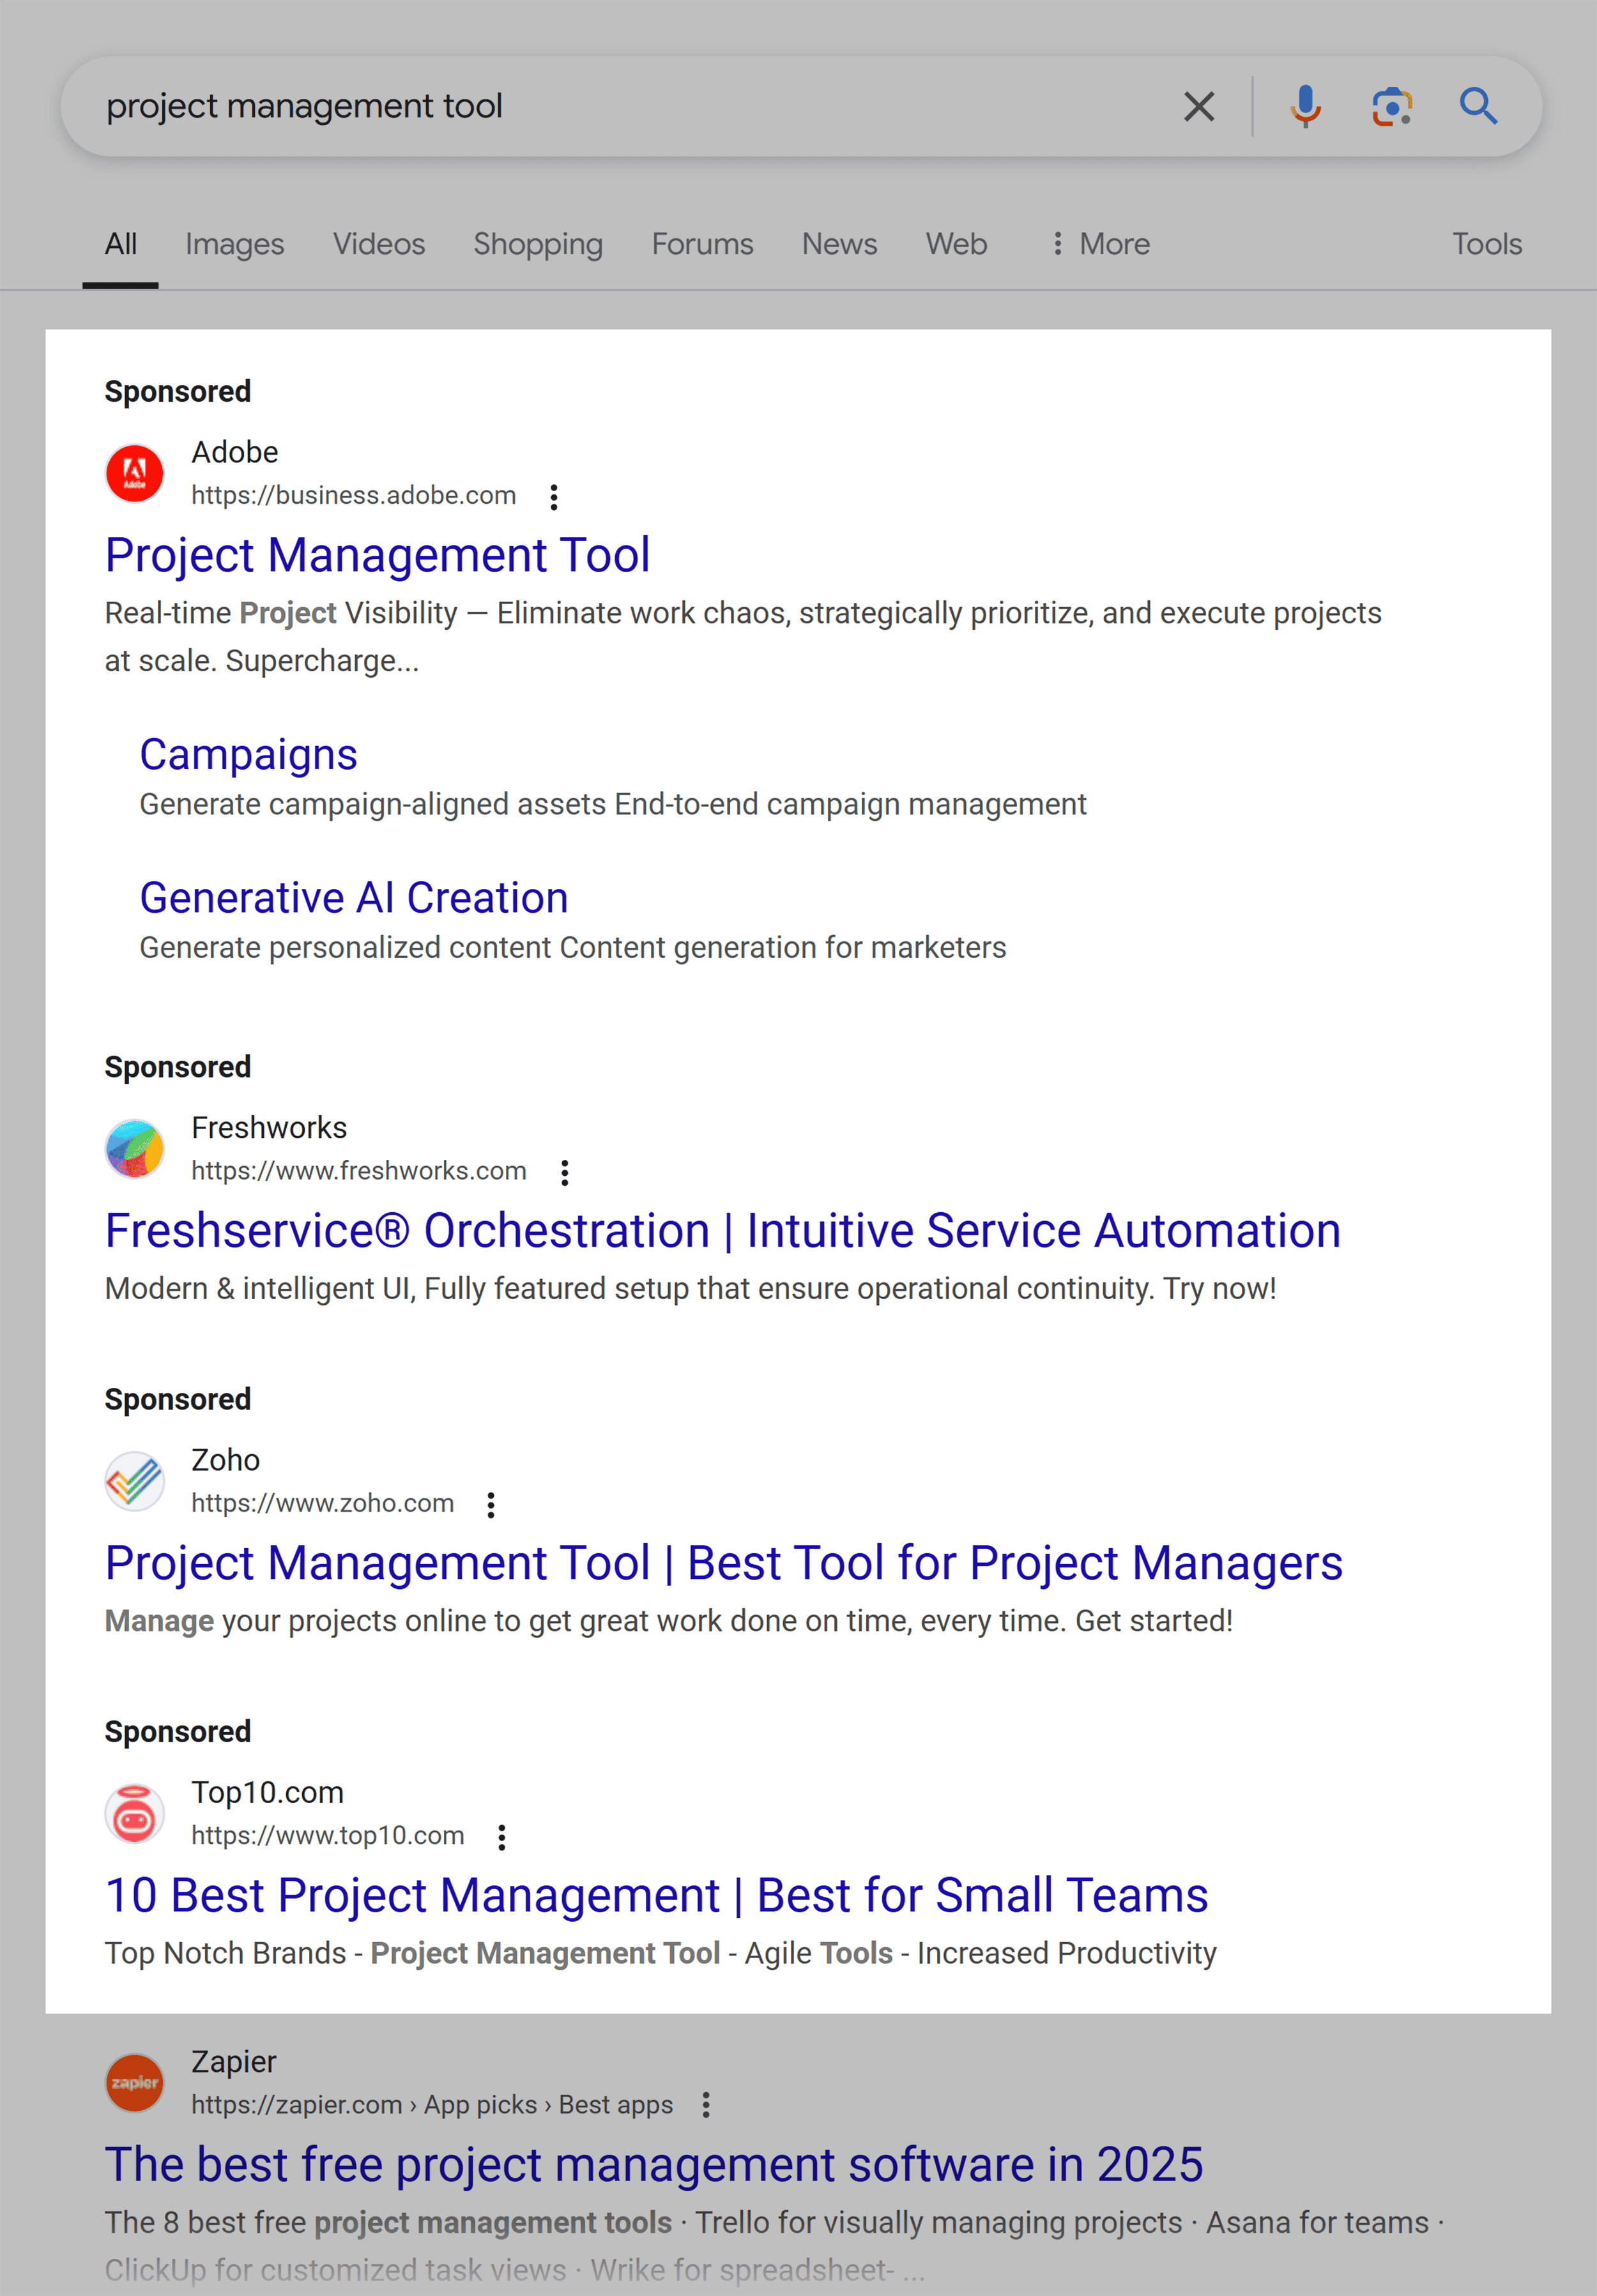This screenshot has width=1597, height=2296.
Task: Open options menu beside the Zoho URL
Action: (490, 1504)
